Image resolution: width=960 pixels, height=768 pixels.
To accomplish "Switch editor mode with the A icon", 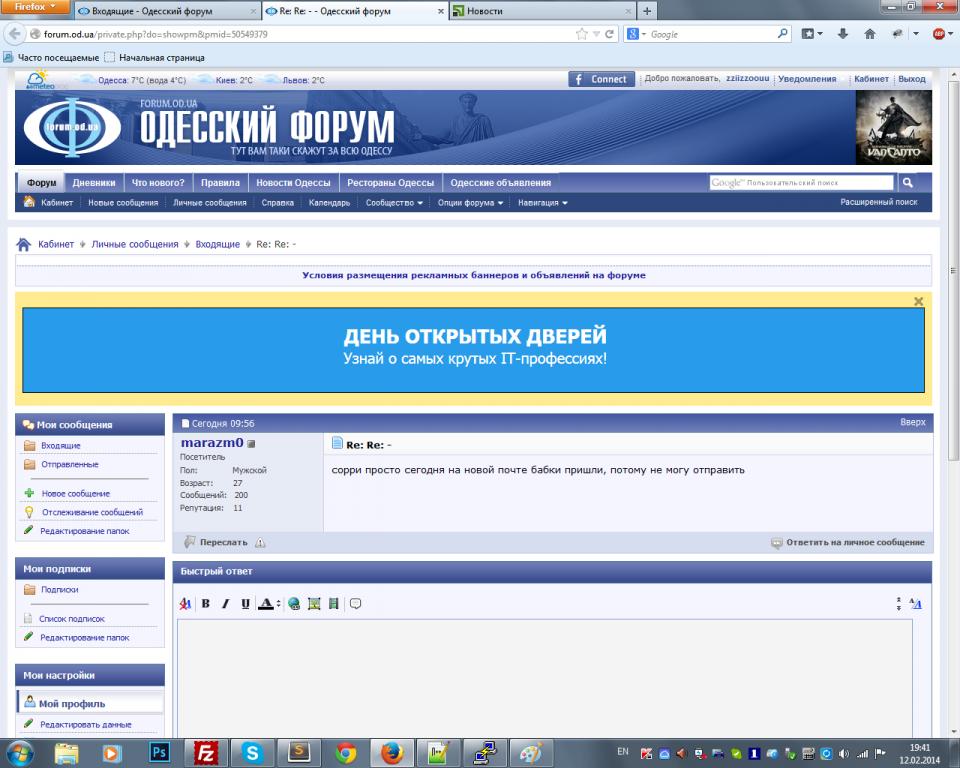I will pyautogui.click(x=916, y=604).
